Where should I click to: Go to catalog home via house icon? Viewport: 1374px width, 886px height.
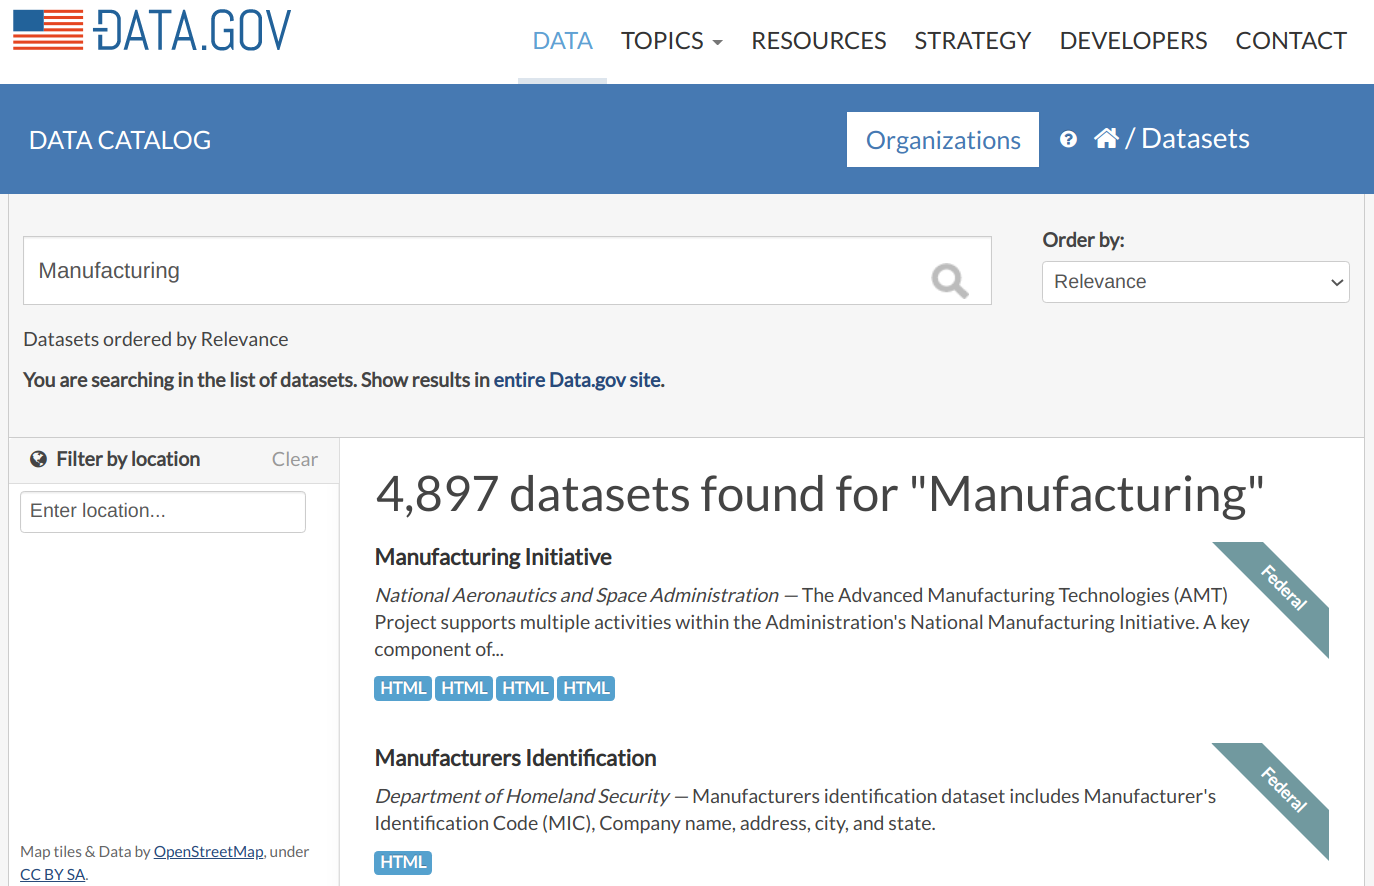1106,138
